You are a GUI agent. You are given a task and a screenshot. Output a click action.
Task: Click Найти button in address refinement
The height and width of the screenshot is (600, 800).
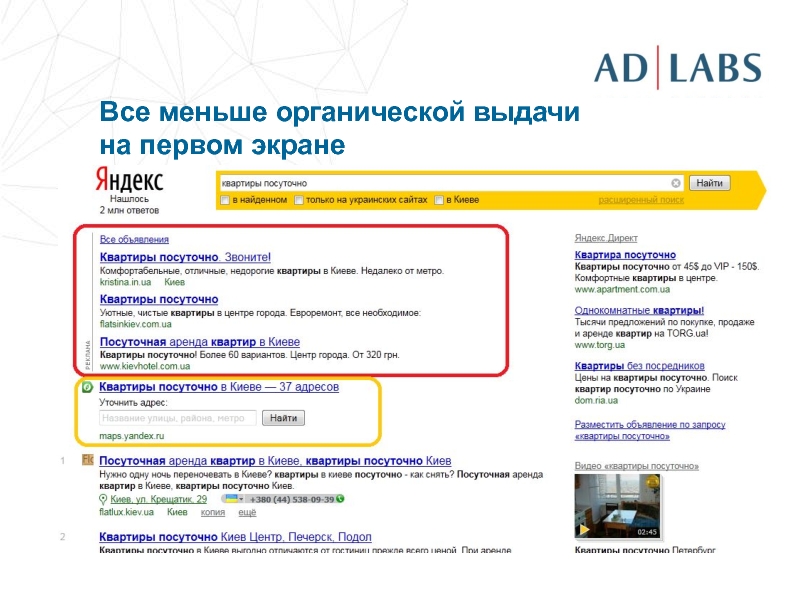283,418
